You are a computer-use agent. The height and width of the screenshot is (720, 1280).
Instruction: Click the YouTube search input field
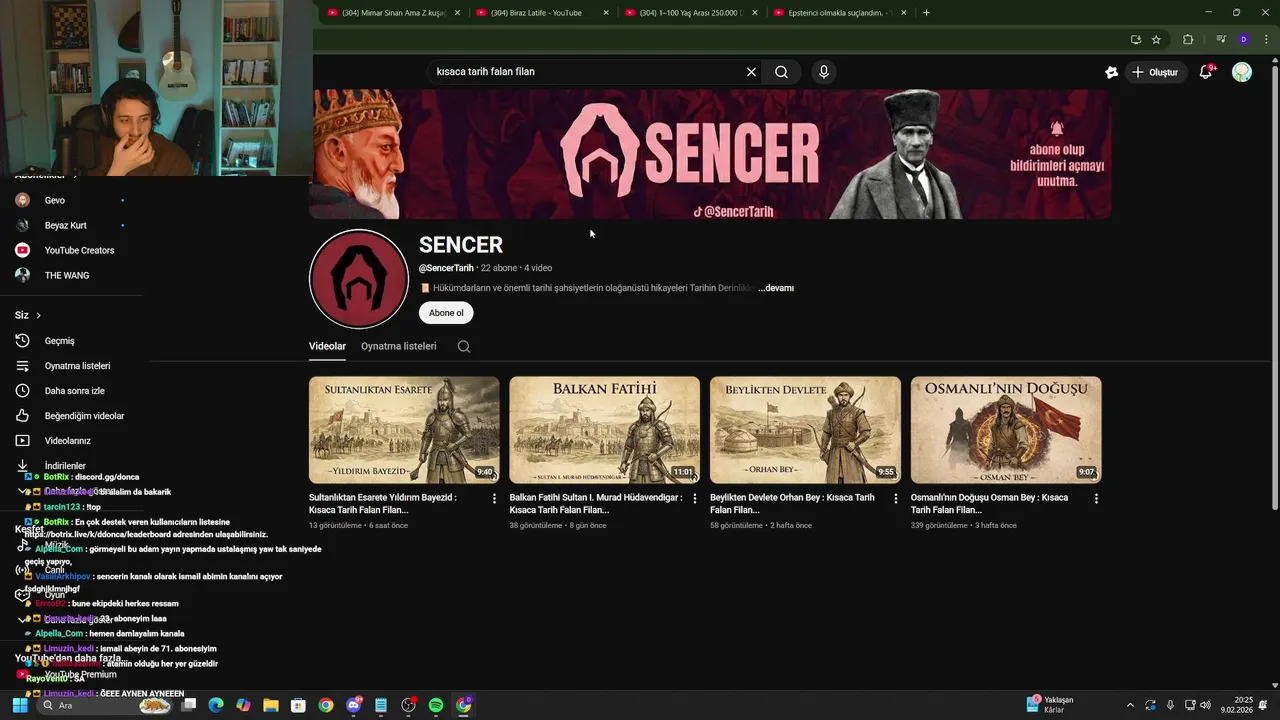(x=586, y=72)
